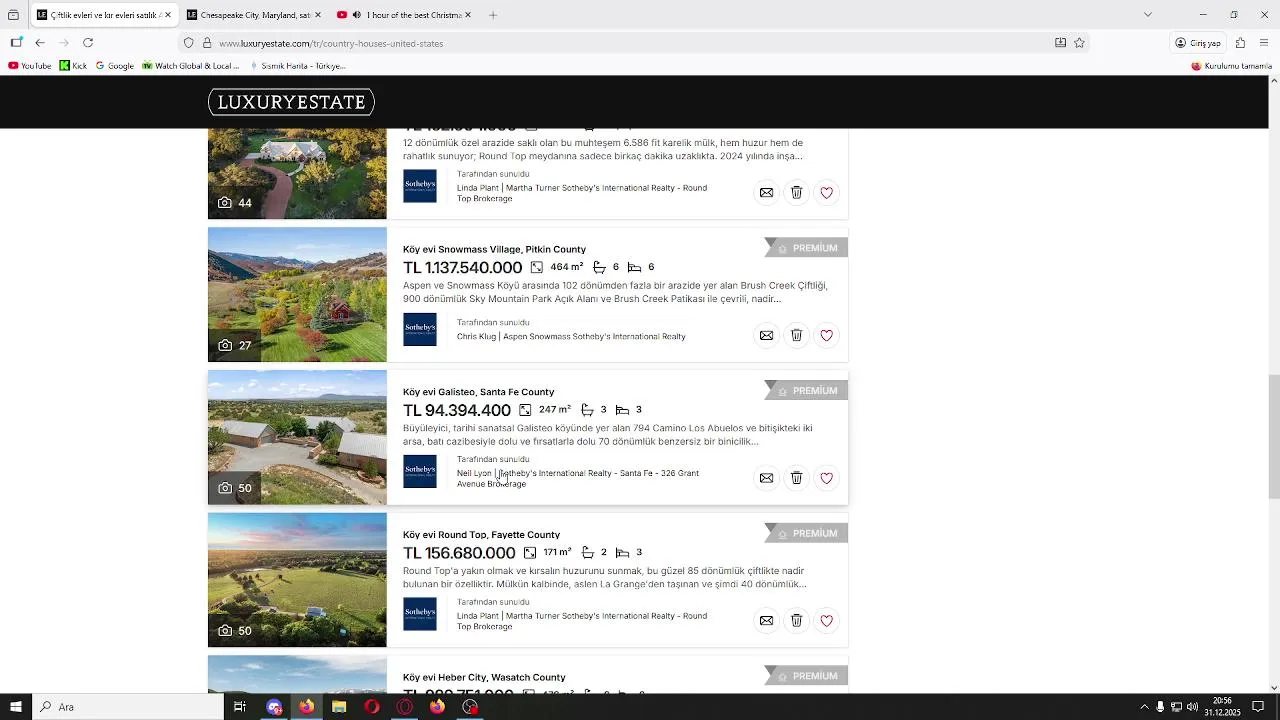Image resolution: width=1280 pixels, height=720 pixels.
Task: Toggle reader view icon
Action: [x=1060, y=43]
